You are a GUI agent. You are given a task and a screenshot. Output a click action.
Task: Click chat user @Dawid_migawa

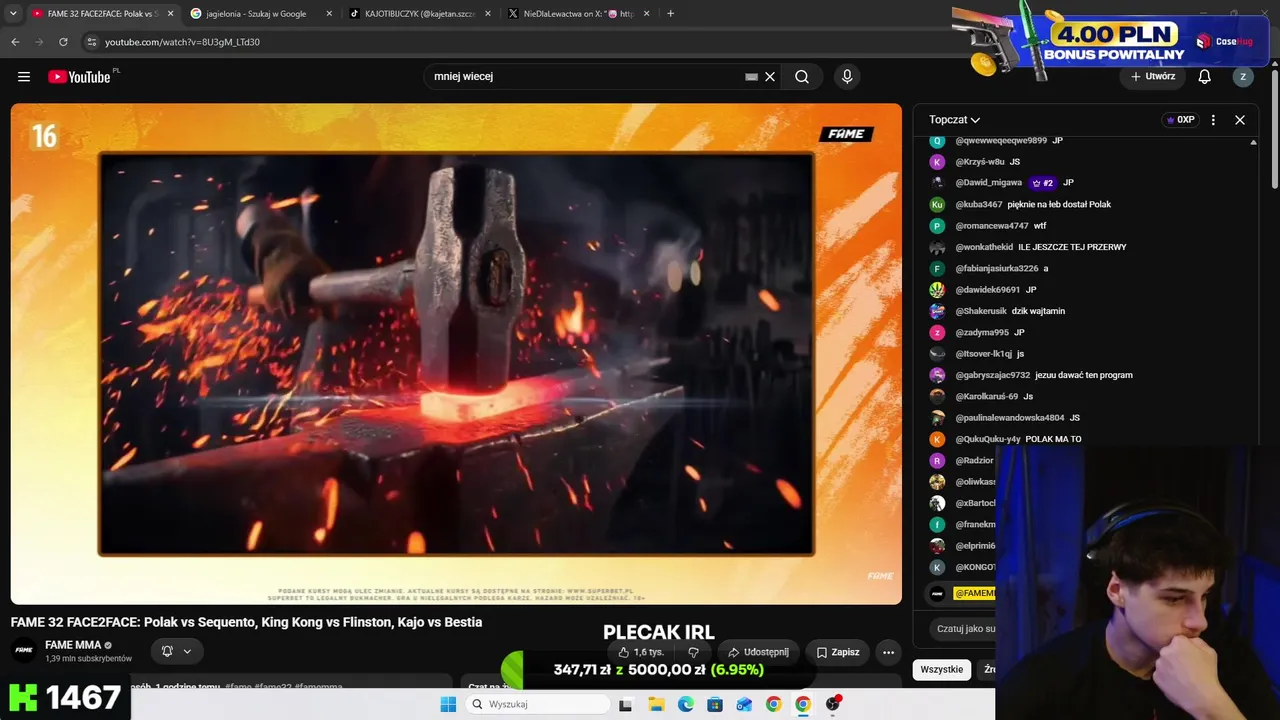pyautogui.click(x=989, y=183)
